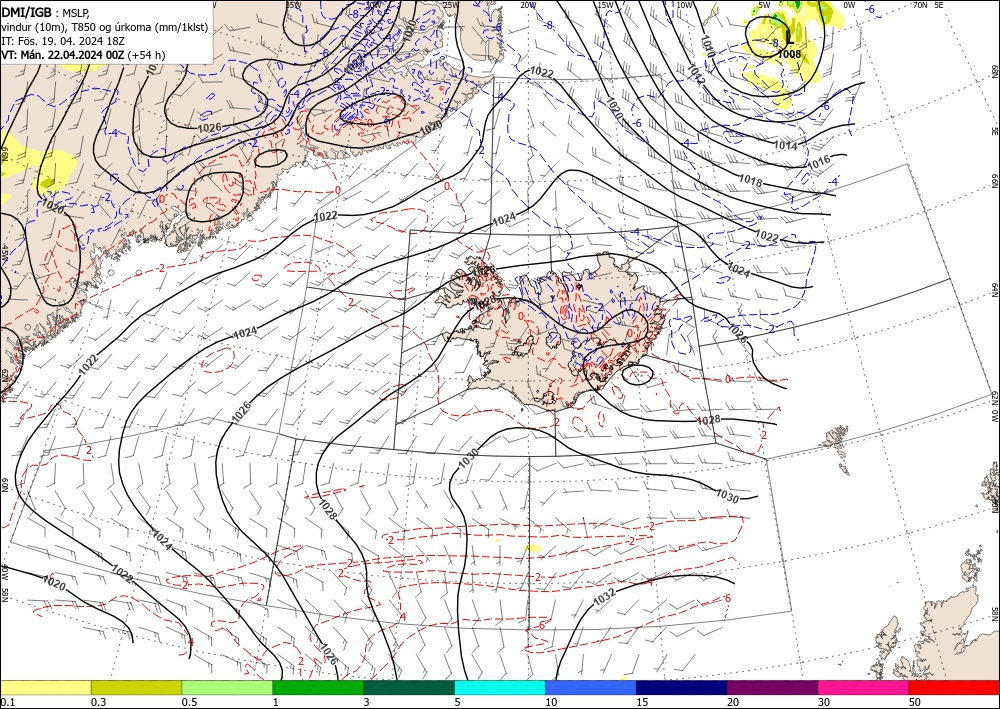This screenshot has width=1000, height=709.
Task: Click the (+54 h) forecast offset text
Action: click(x=146, y=55)
